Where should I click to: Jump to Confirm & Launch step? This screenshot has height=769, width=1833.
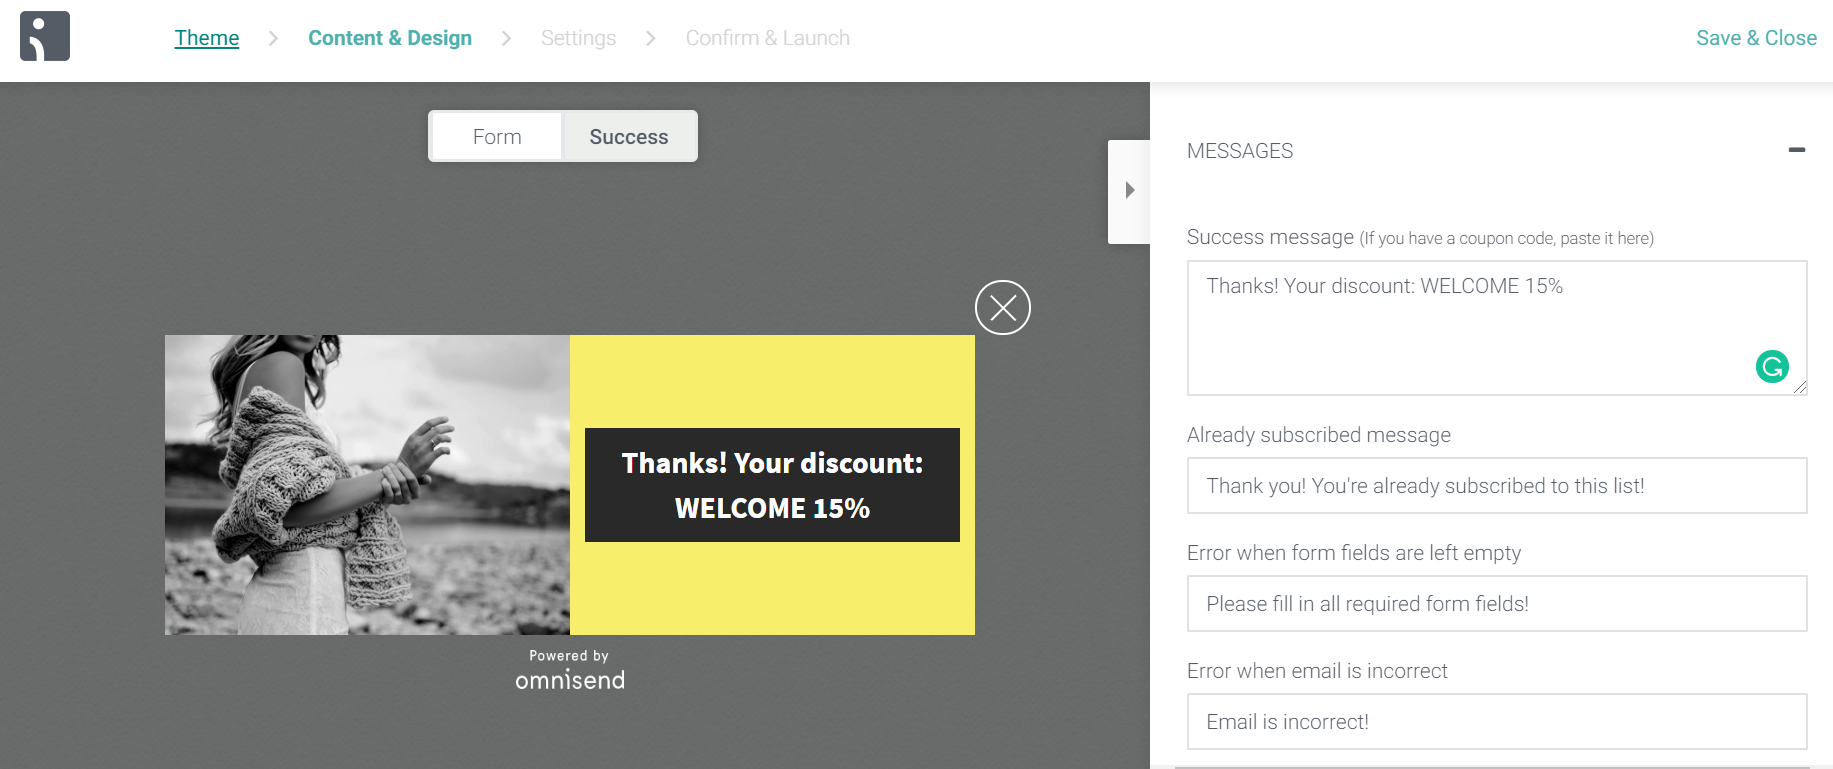click(768, 38)
